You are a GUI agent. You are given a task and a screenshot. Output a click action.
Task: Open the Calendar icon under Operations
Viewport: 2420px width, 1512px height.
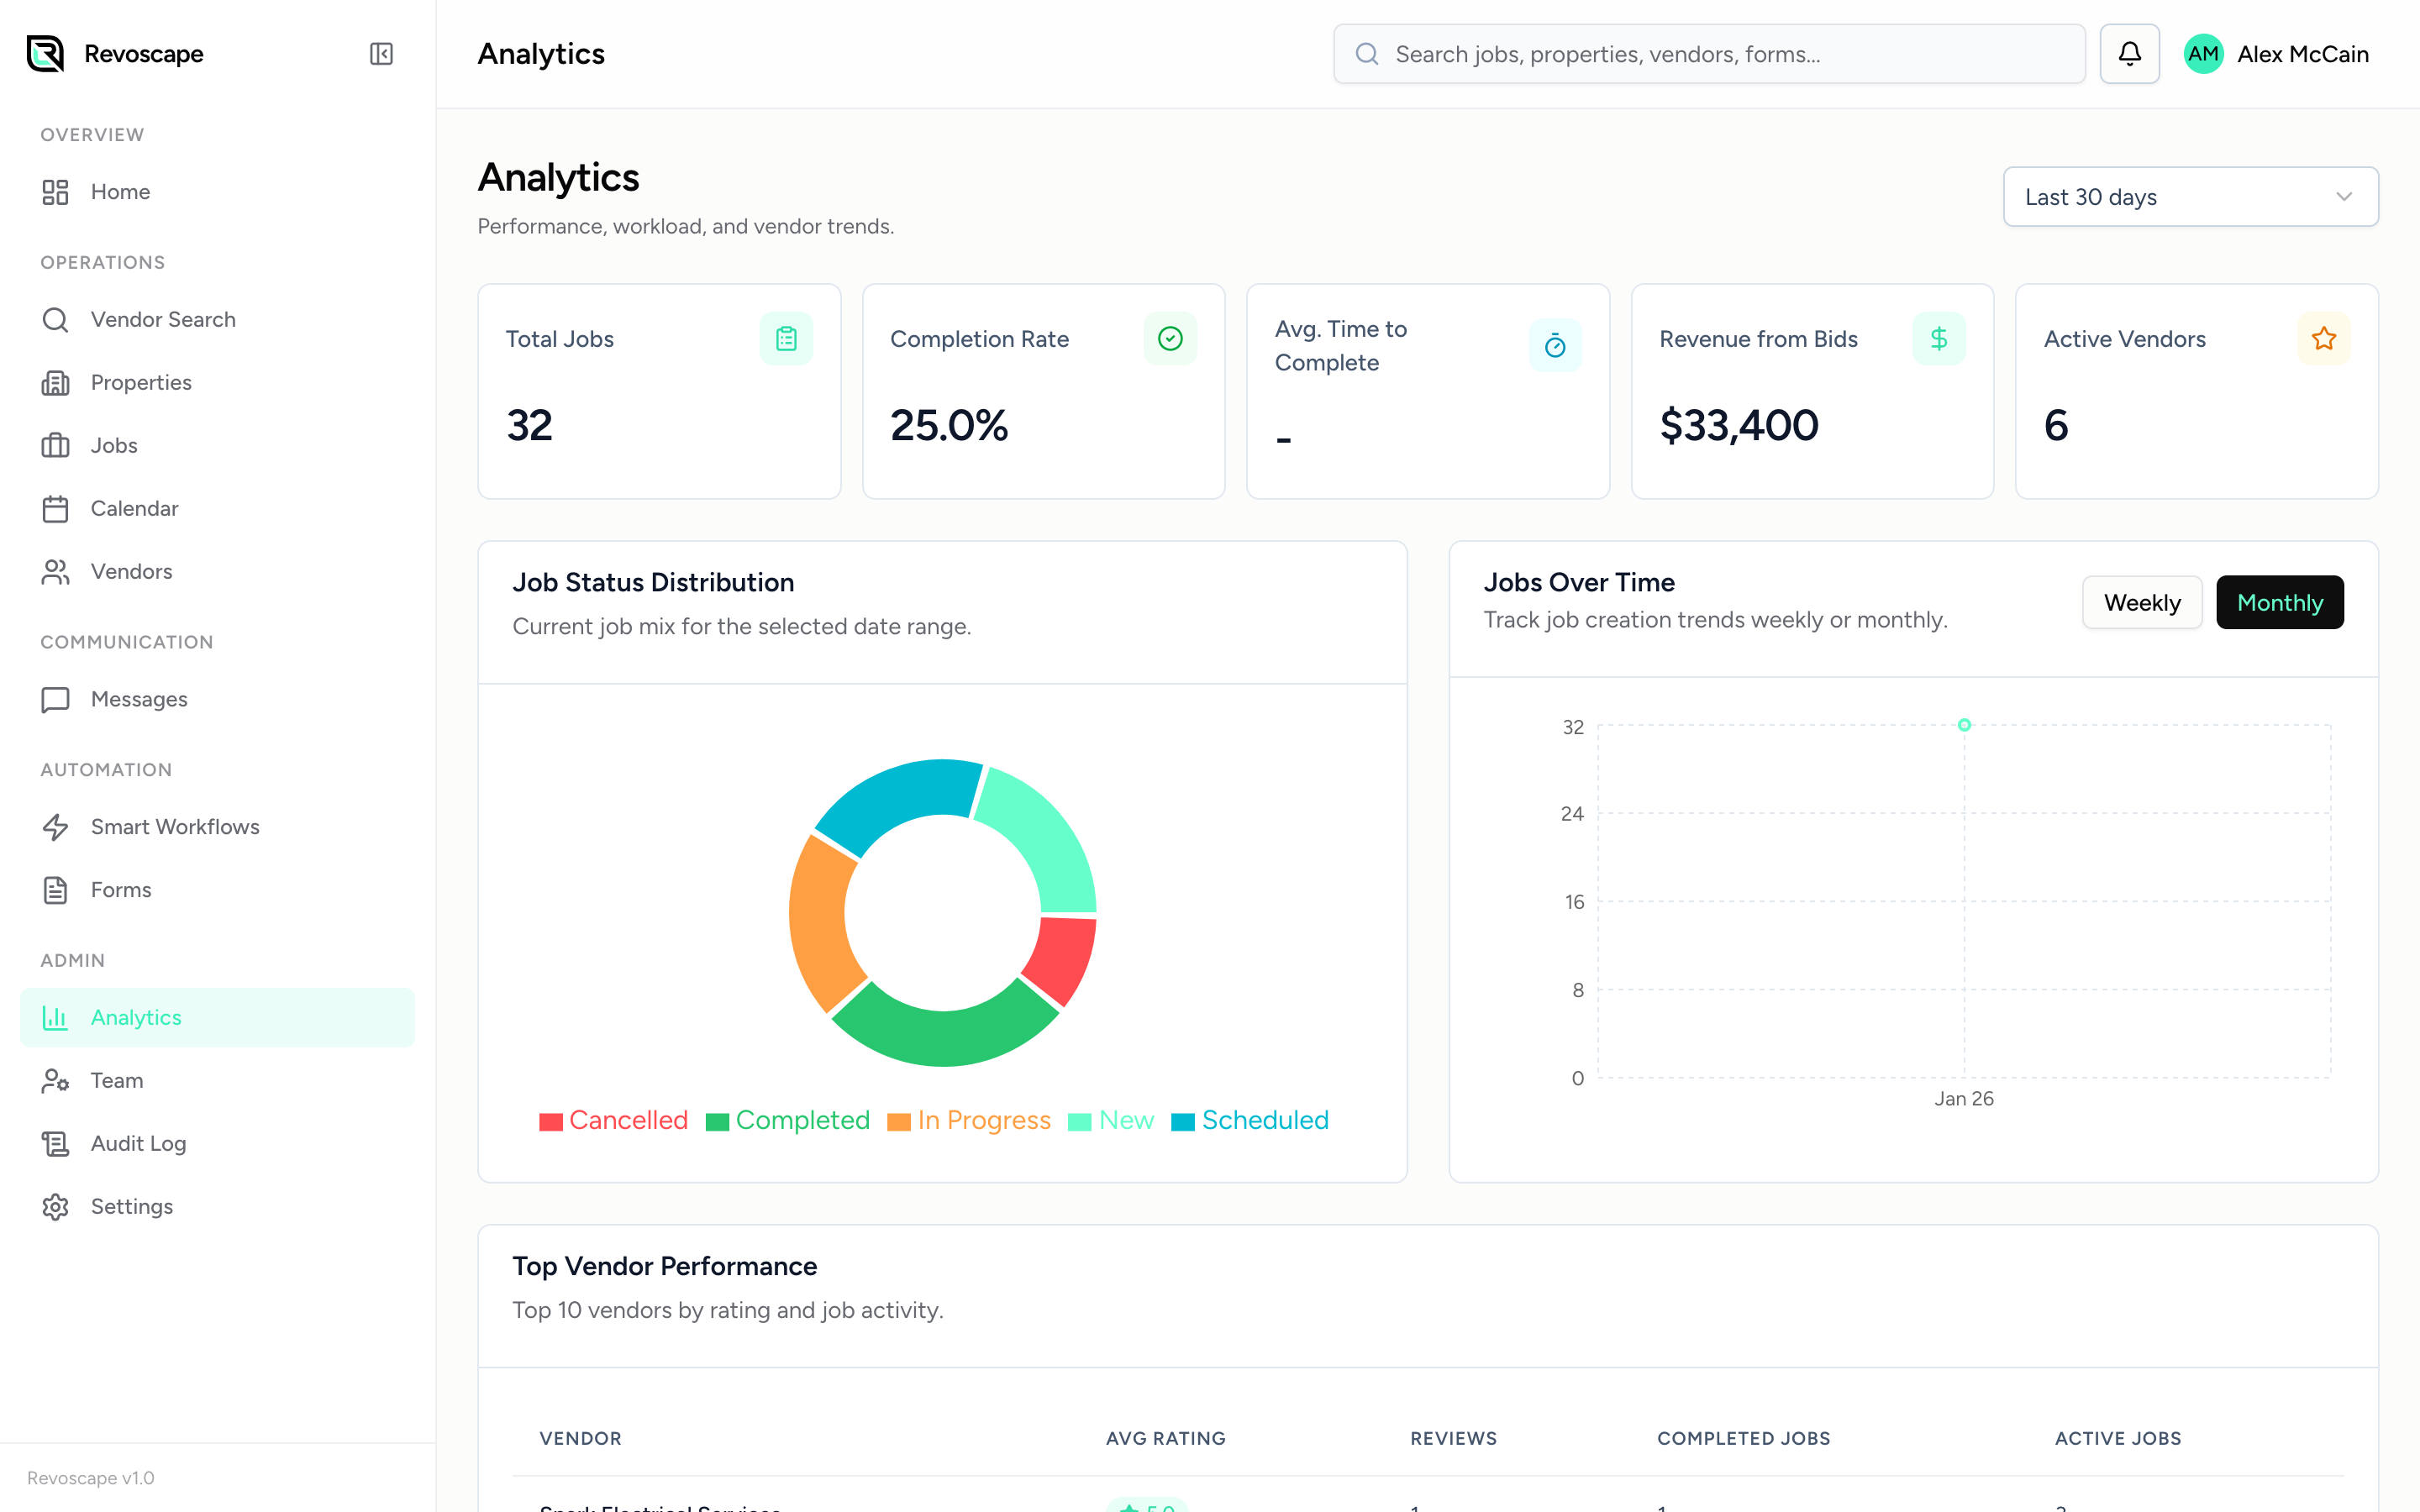click(x=55, y=508)
